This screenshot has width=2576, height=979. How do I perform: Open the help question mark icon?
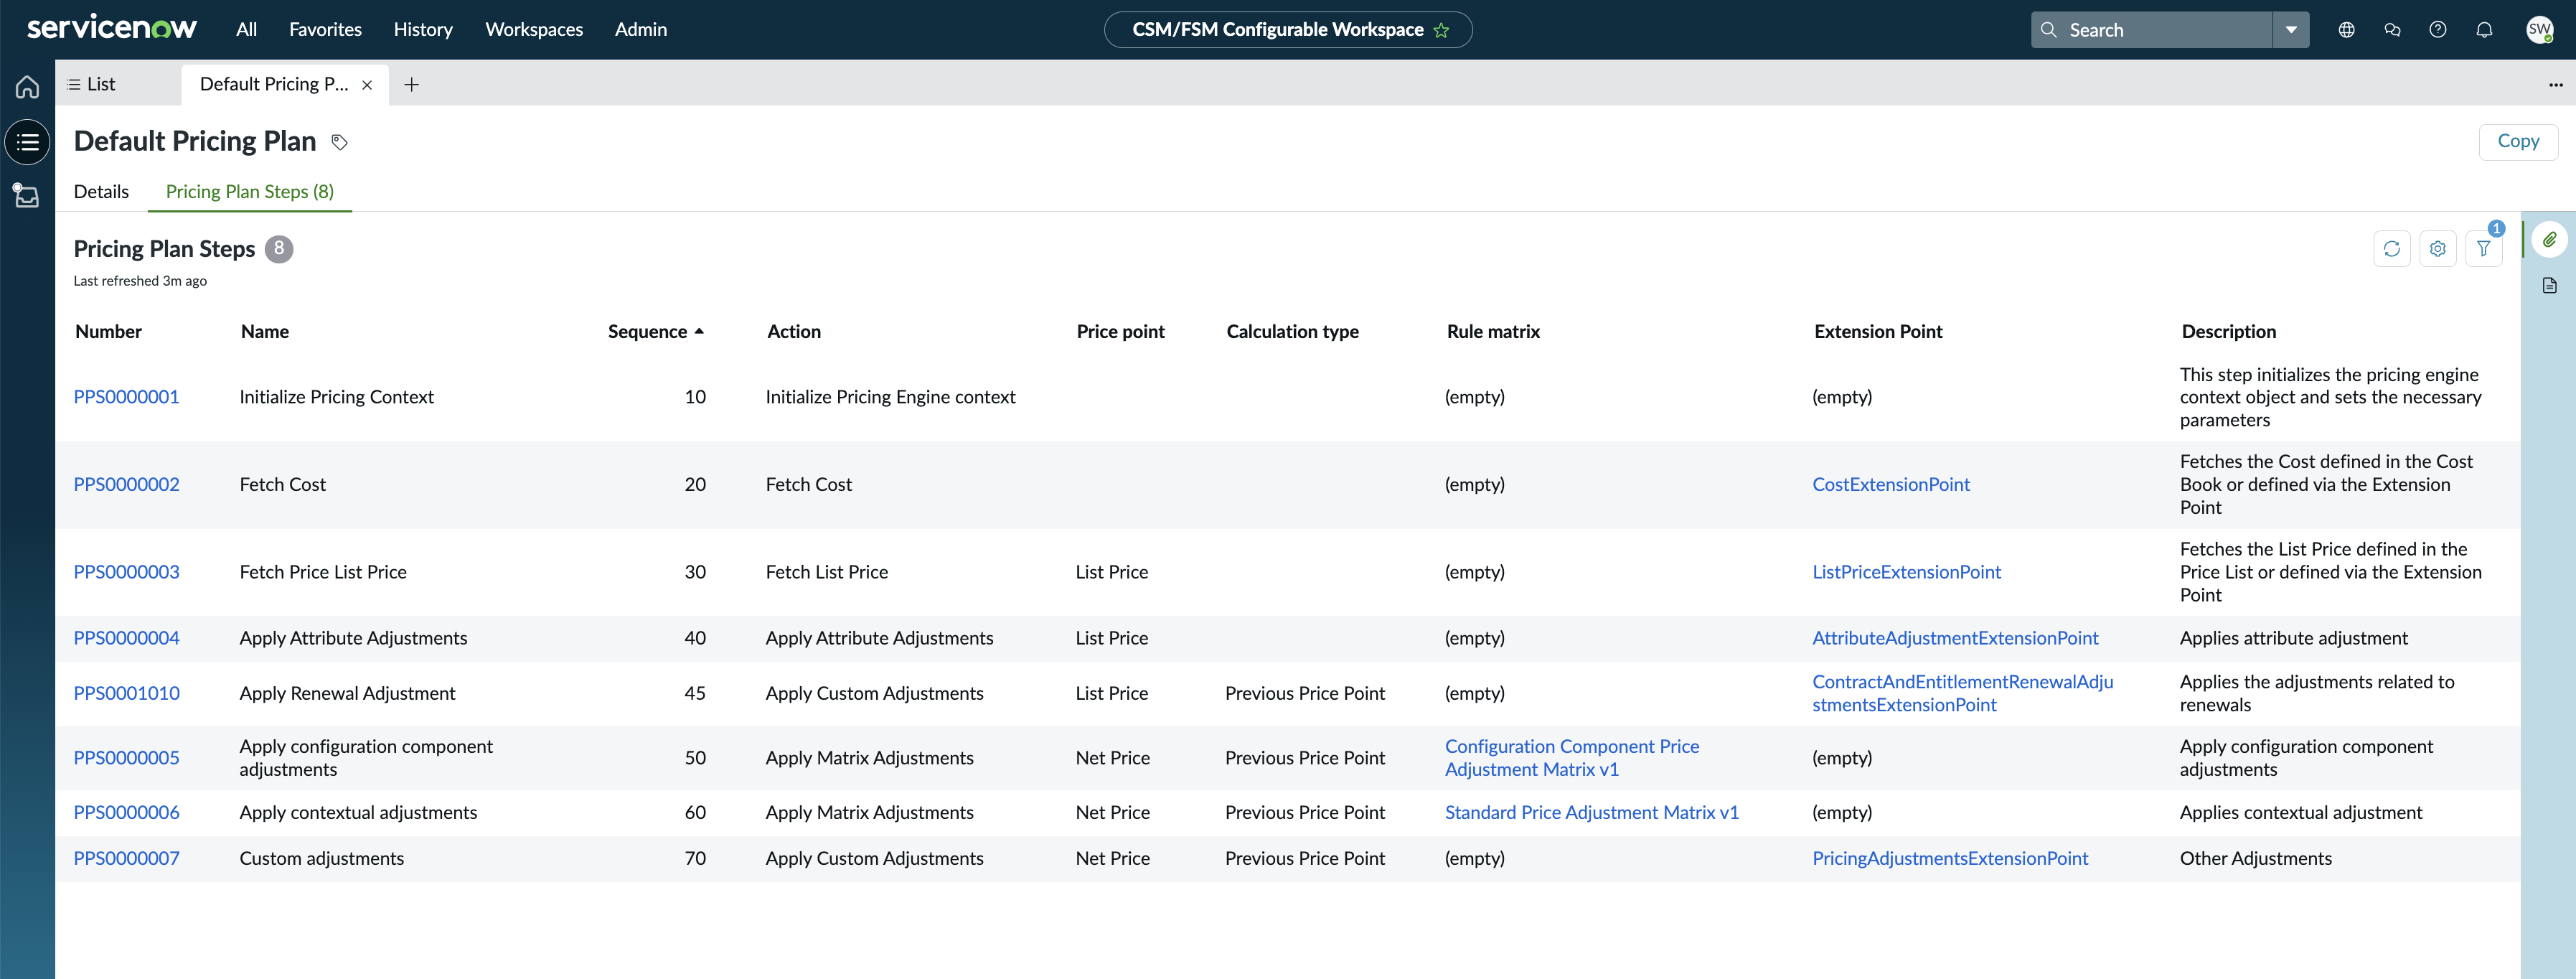point(2438,30)
